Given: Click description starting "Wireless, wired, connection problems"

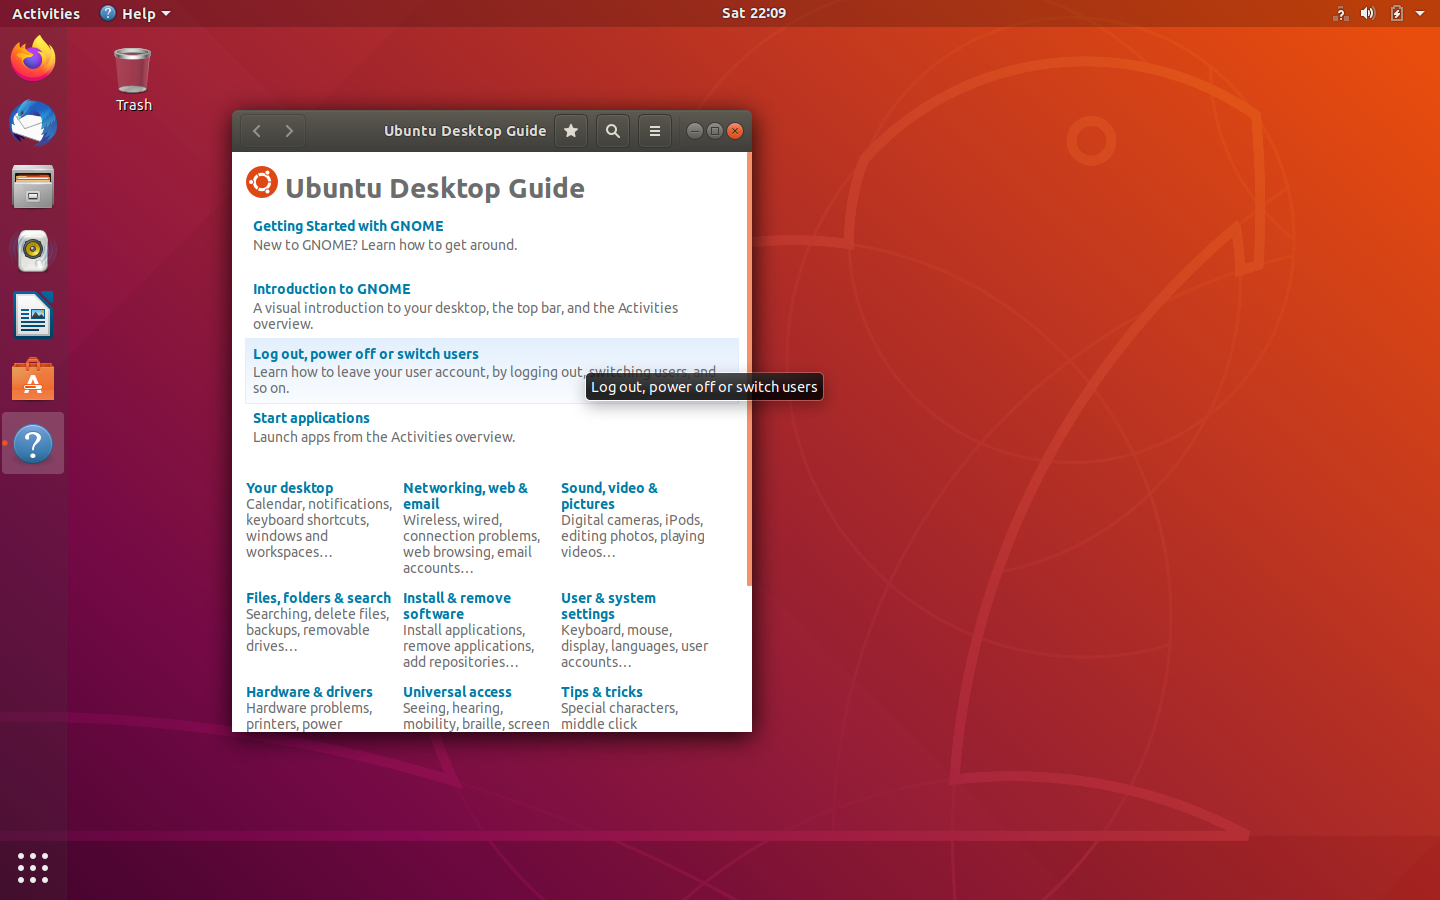Looking at the screenshot, I should [471, 544].
